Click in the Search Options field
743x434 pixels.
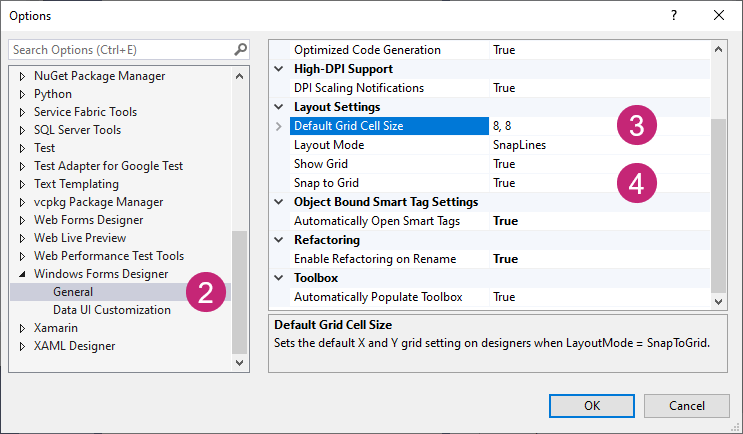coord(120,49)
